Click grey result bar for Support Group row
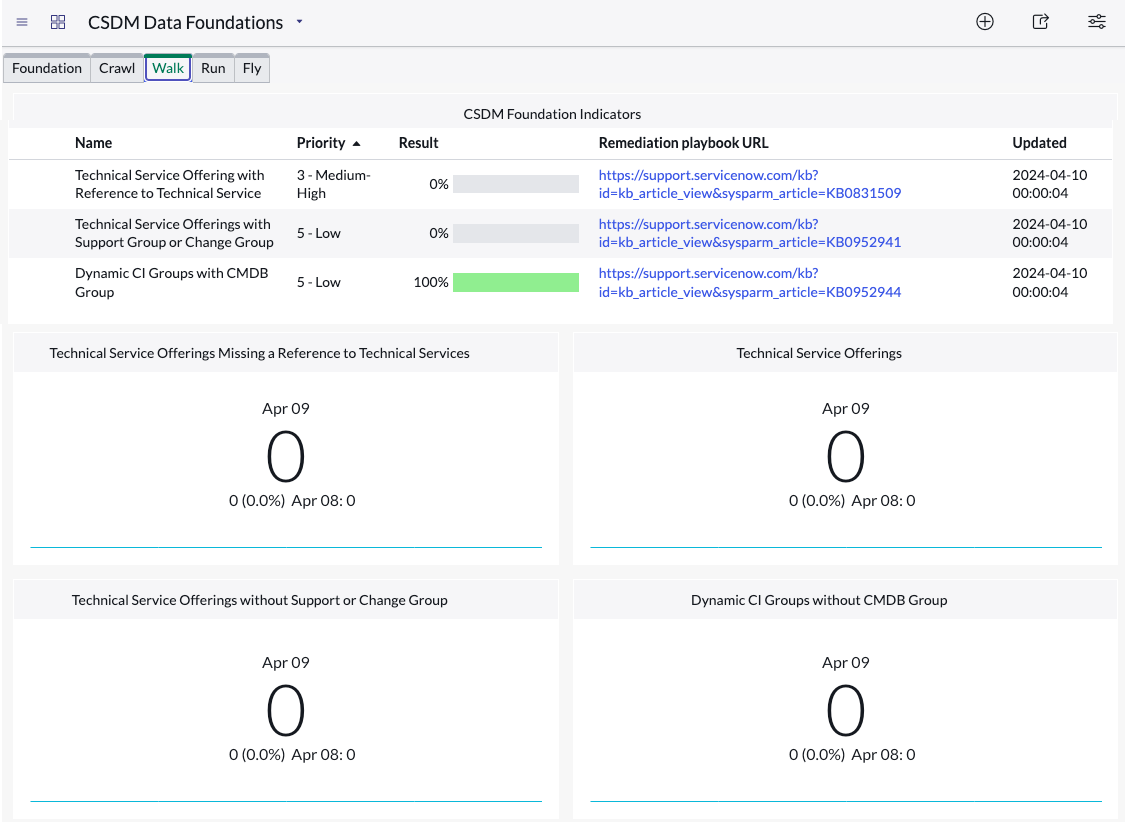Image resolution: width=1125 pixels, height=822 pixels. click(x=516, y=233)
